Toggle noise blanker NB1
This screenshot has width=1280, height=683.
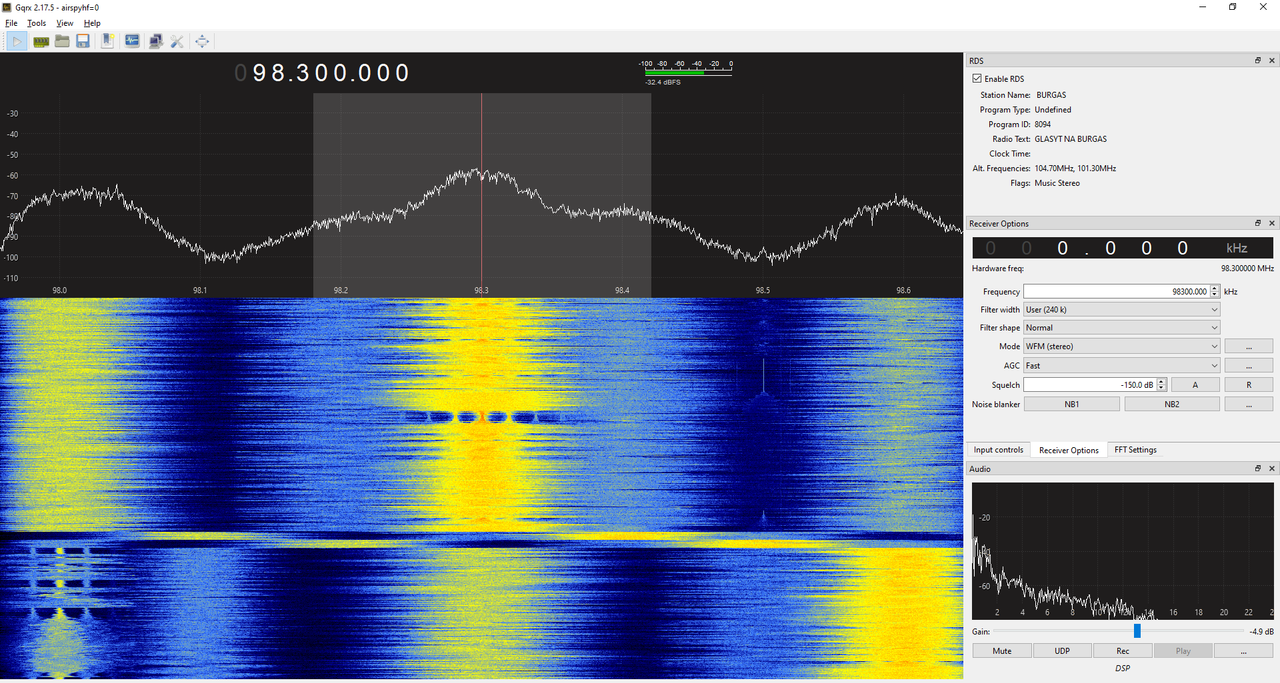pyautogui.click(x=1072, y=404)
